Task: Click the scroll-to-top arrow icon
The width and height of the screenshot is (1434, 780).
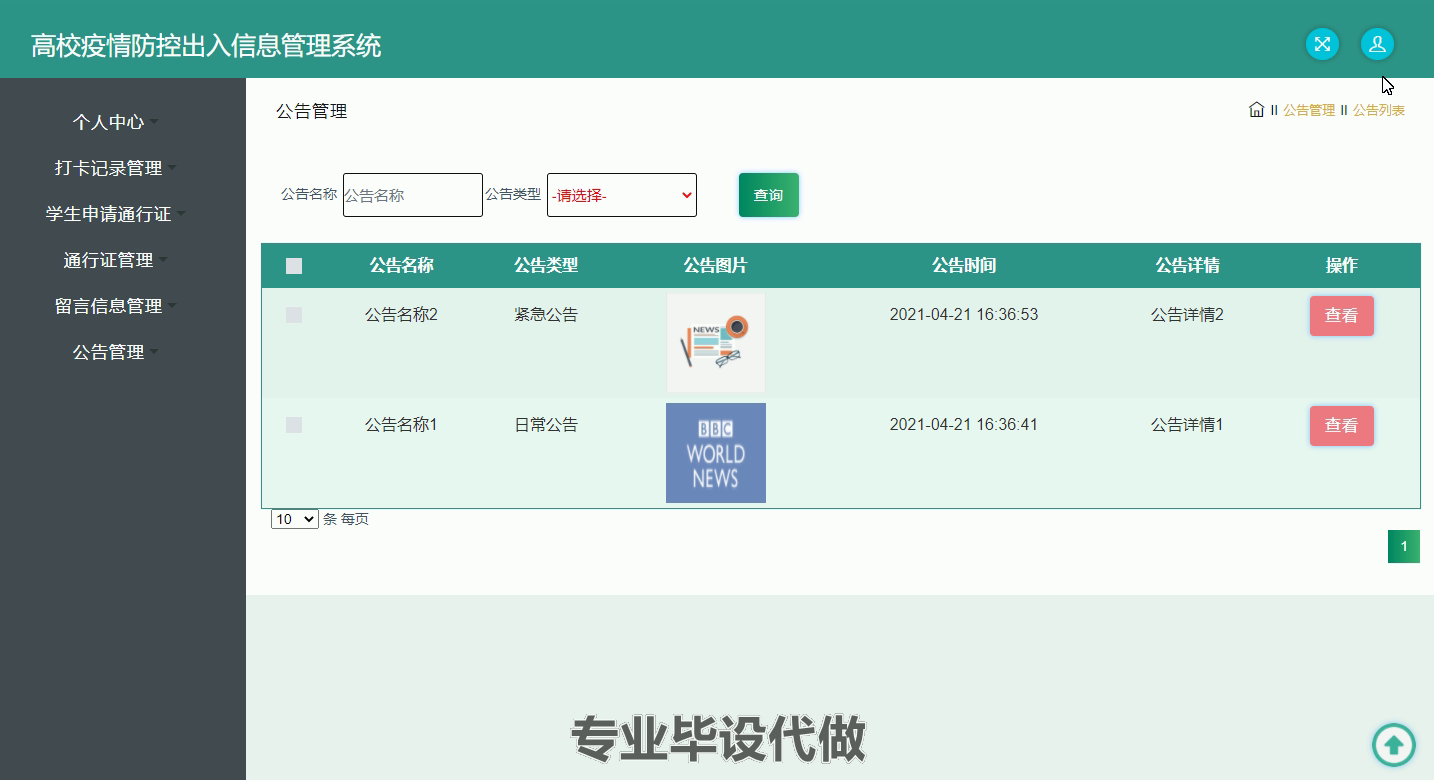Action: coord(1394,745)
